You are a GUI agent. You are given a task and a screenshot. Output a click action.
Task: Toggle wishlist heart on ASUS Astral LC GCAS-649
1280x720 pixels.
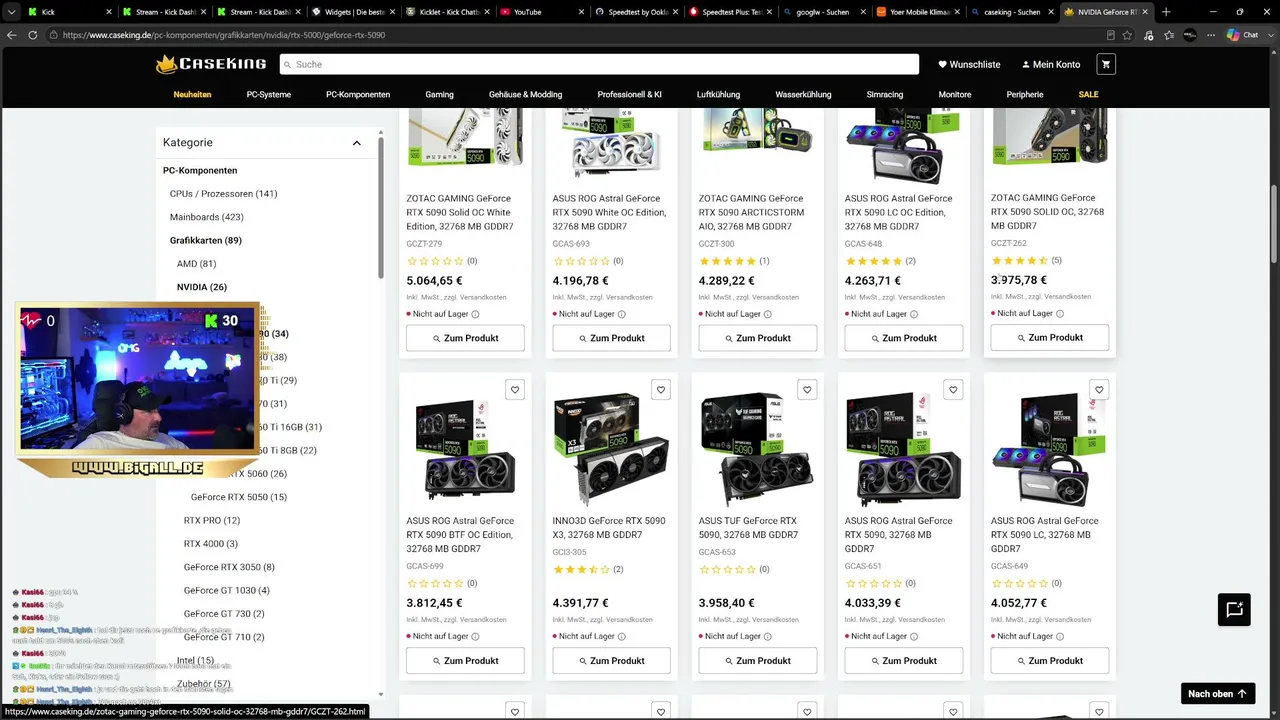tap(1099, 390)
